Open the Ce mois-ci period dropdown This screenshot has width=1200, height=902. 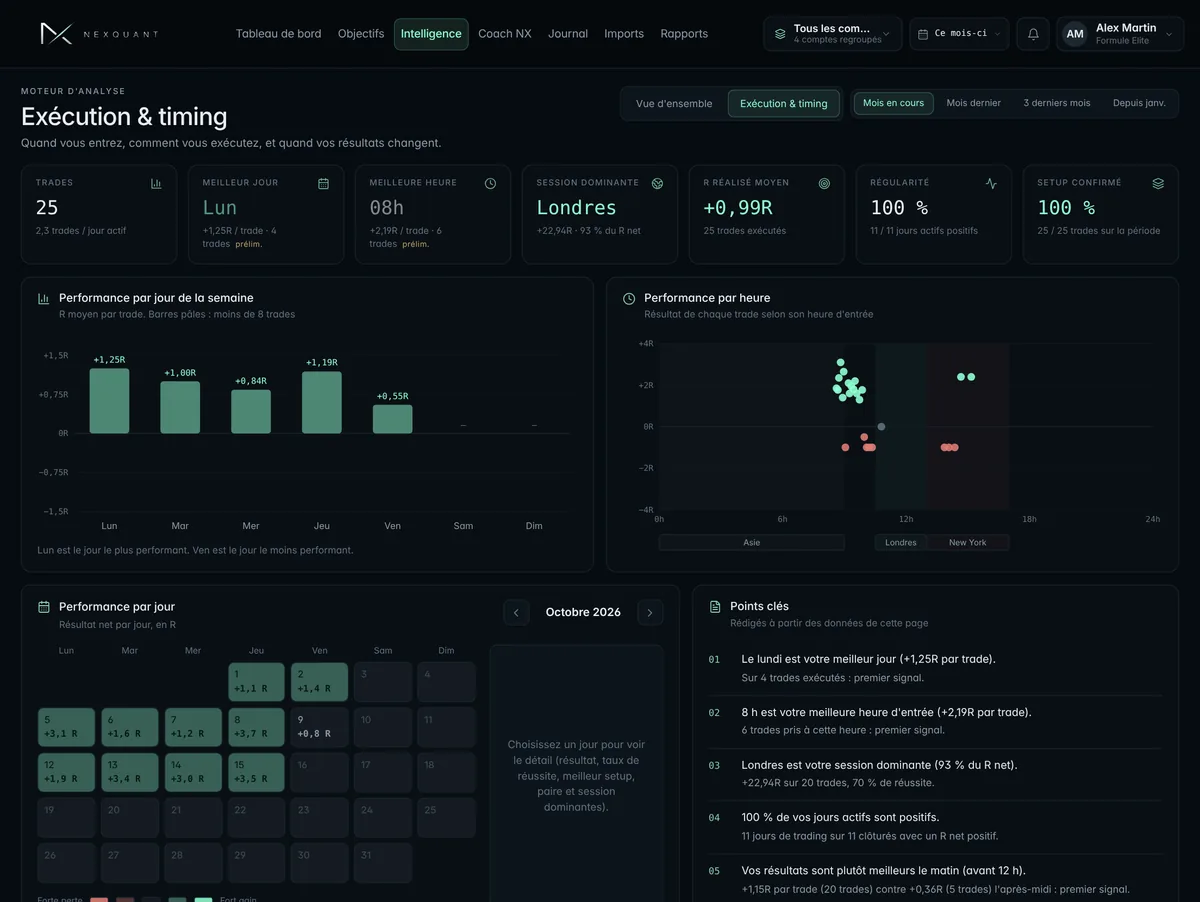[x=959, y=34]
